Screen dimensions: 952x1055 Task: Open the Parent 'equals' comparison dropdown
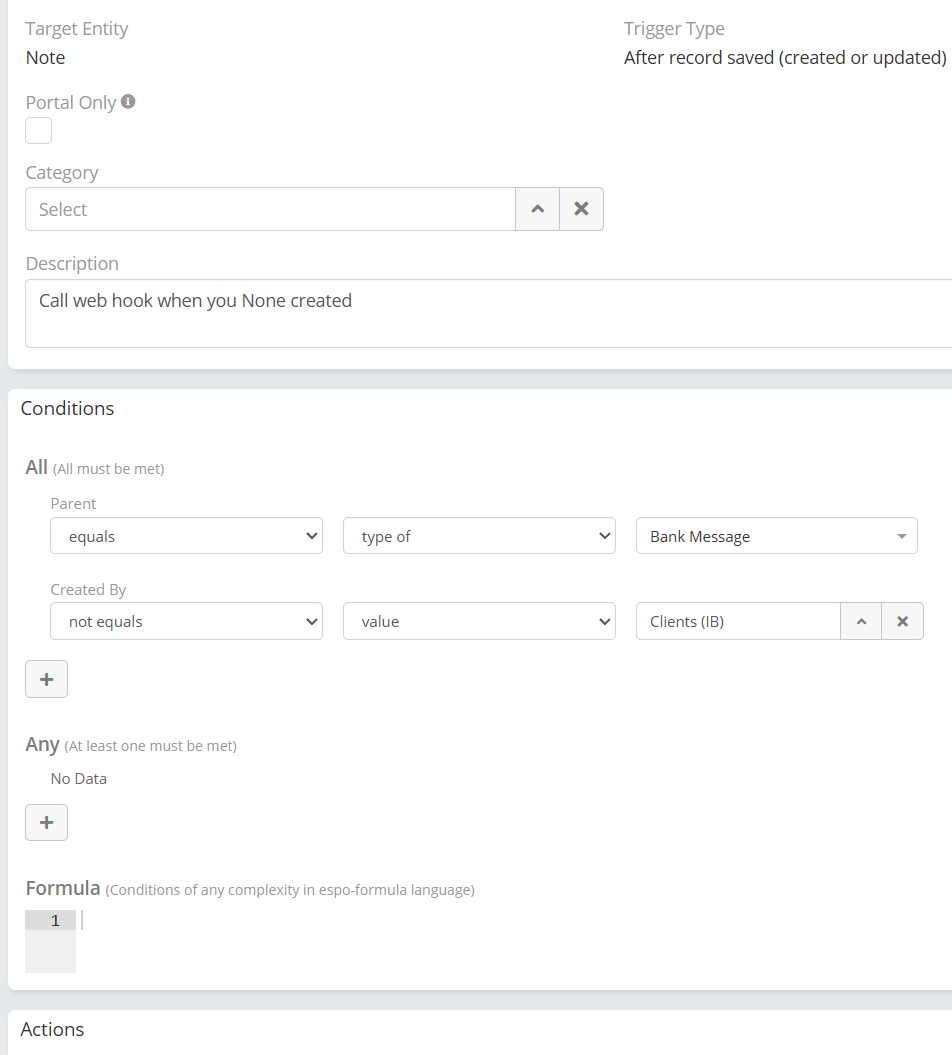point(186,536)
